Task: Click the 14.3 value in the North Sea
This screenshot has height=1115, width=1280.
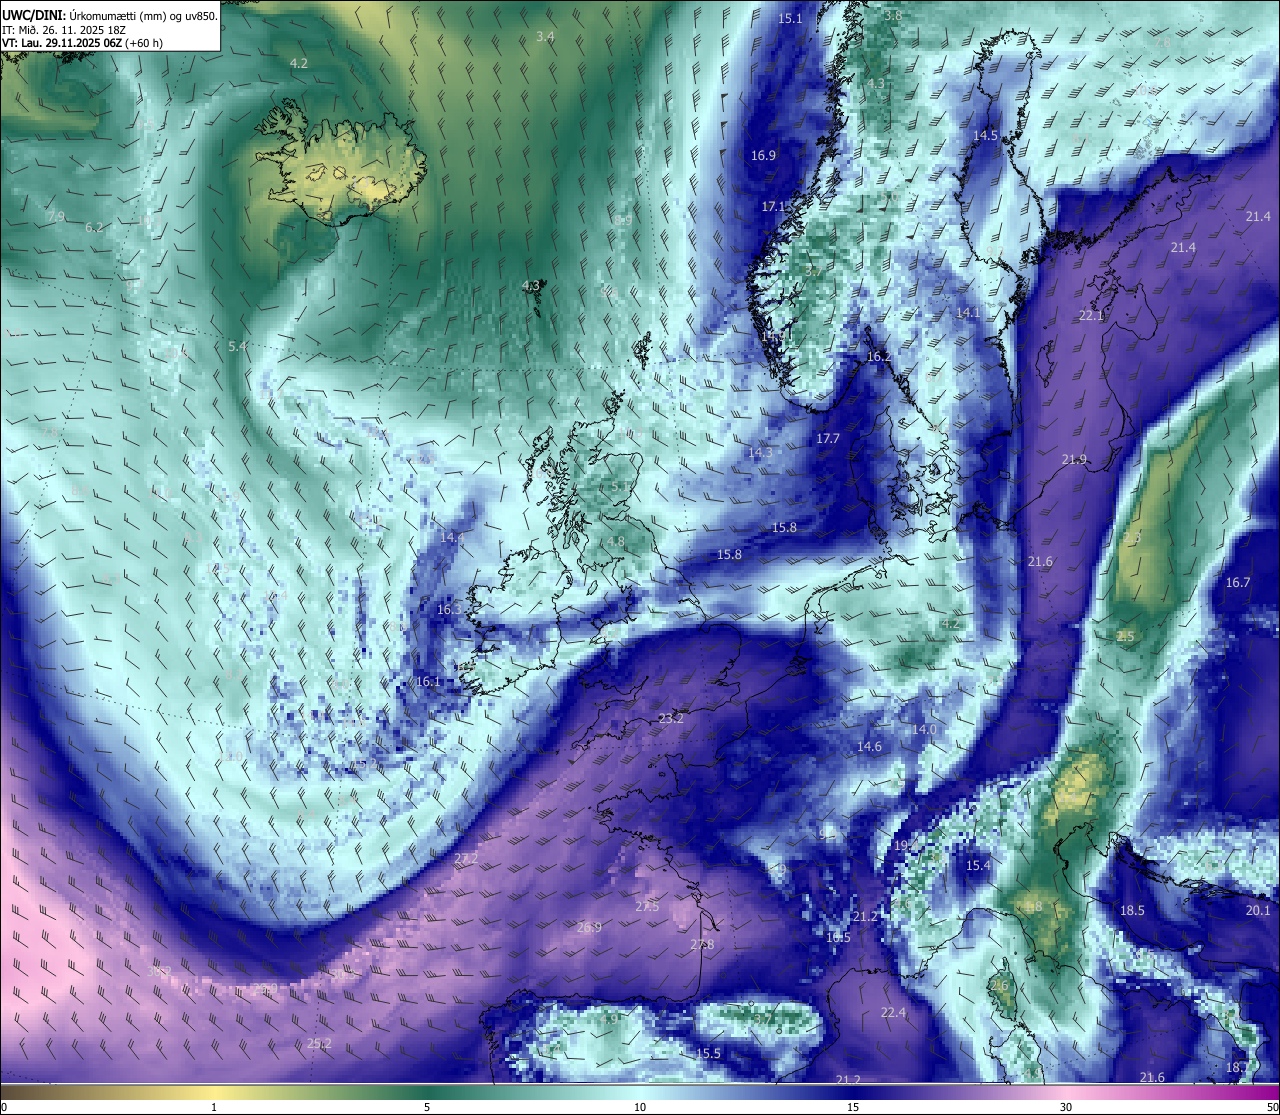Action: click(761, 452)
